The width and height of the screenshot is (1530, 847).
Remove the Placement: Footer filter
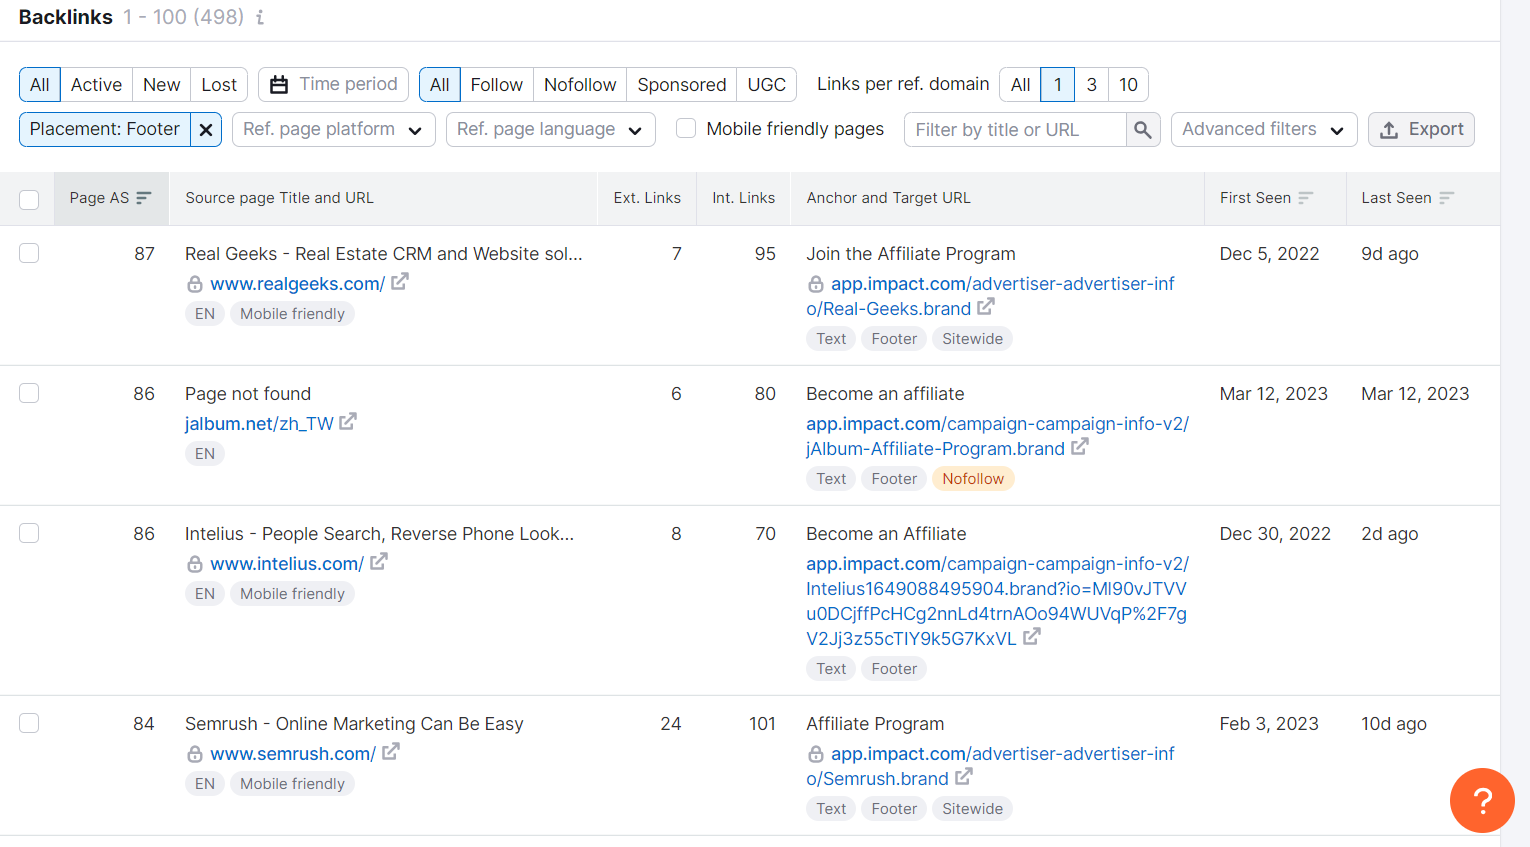[206, 129]
